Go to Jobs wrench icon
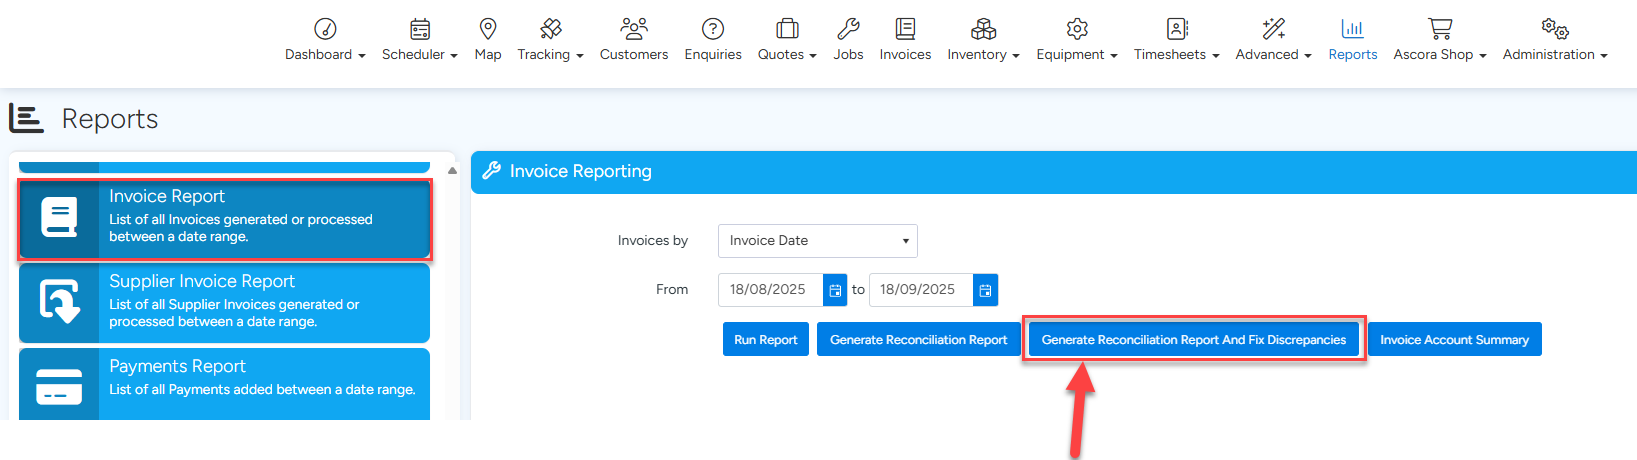The width and height of the screenshot is (1637, 460). 848,28
